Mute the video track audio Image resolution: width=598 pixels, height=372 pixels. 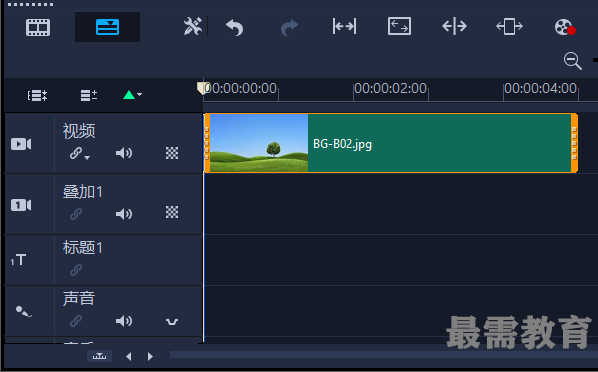pyautogui.click(x=124, y=153)
